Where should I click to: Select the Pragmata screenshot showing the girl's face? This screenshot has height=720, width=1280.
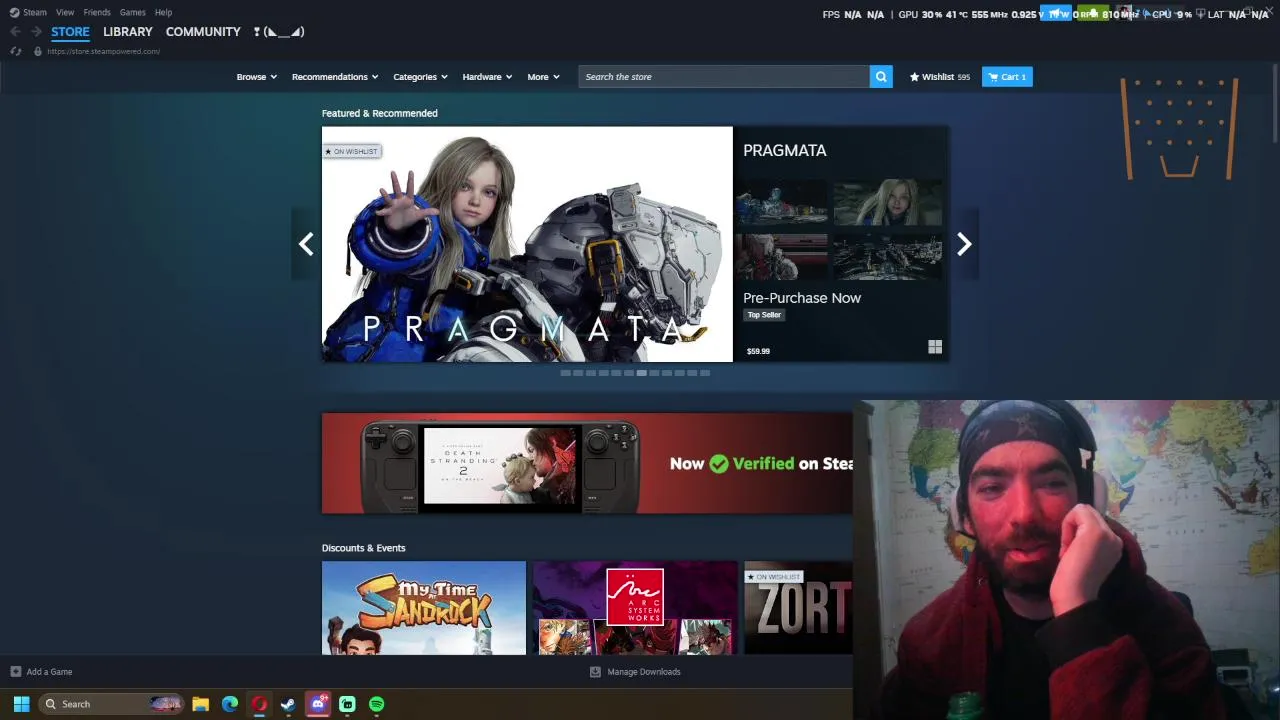(x=888, y=203)
